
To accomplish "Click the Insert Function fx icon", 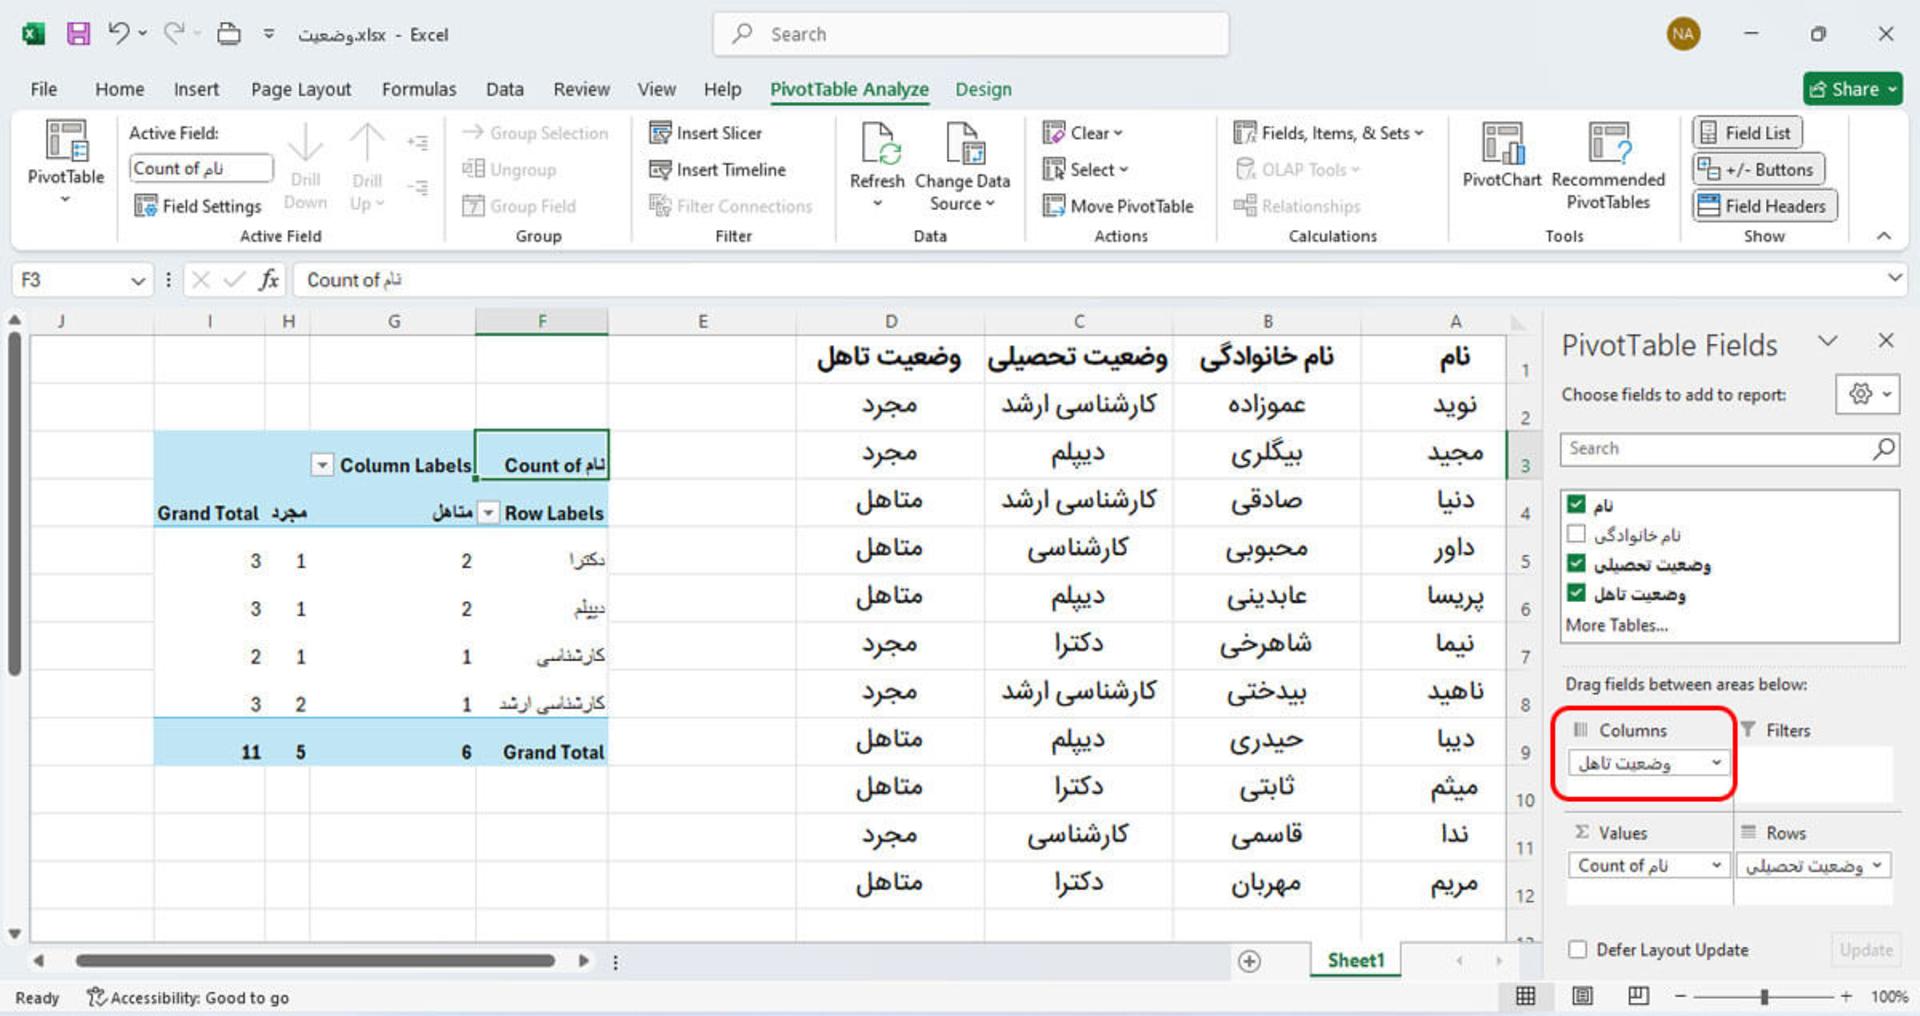I will (268, 280).
